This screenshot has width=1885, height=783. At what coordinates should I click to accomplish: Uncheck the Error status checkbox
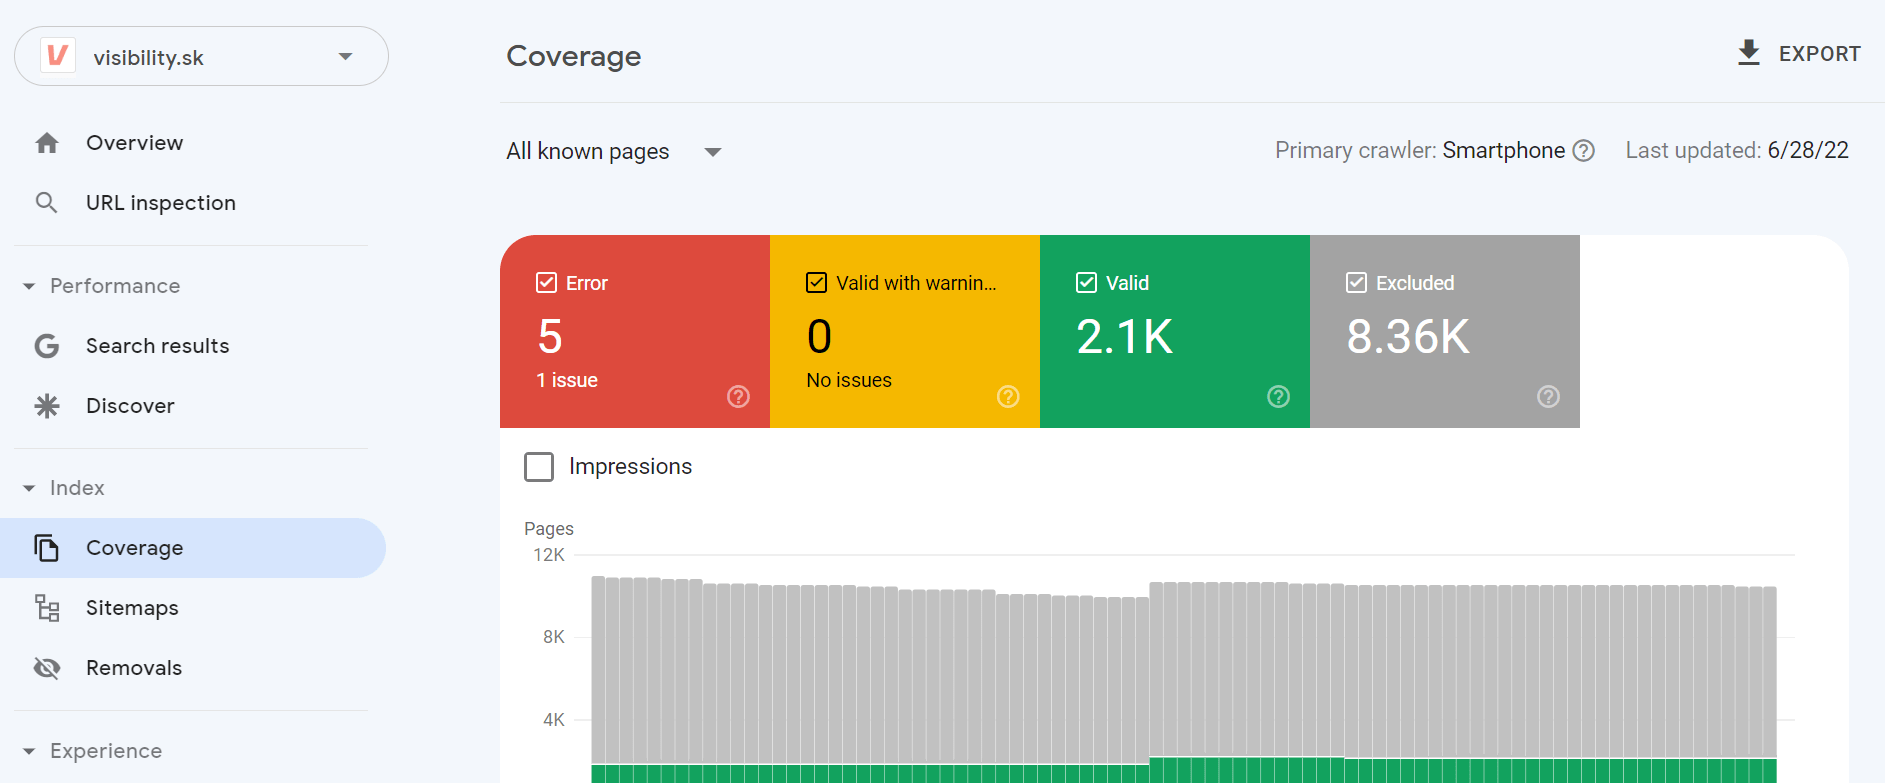[x=546, y=283]
